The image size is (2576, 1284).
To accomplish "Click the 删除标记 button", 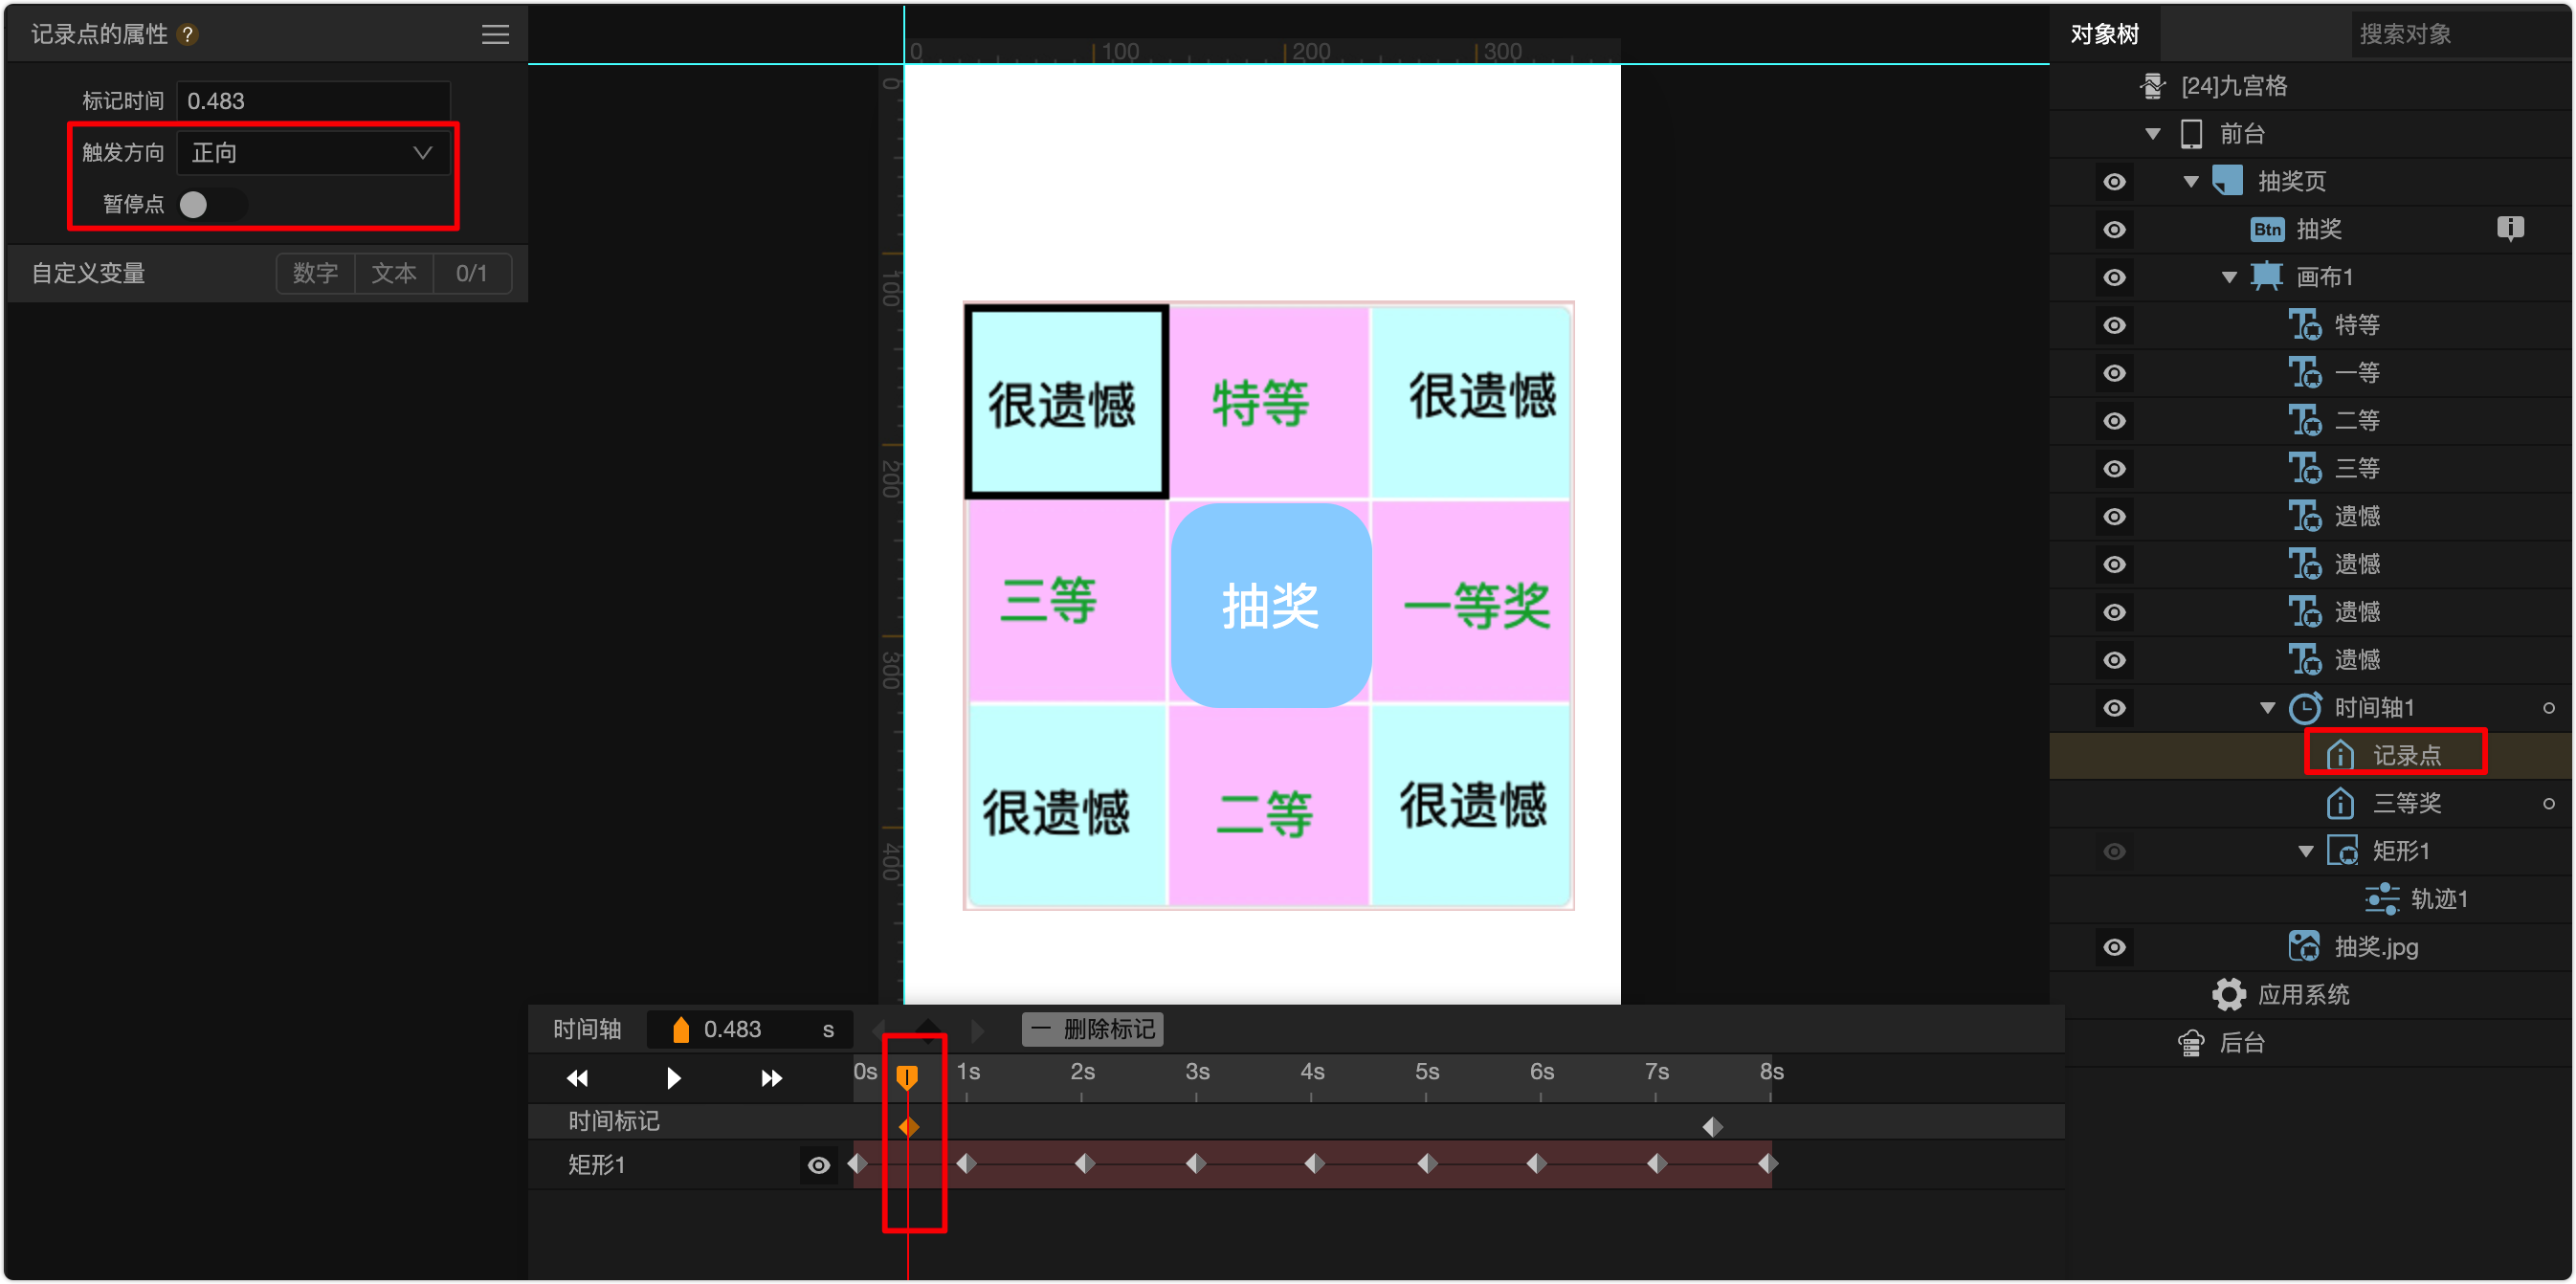I will (1092, 1029).
